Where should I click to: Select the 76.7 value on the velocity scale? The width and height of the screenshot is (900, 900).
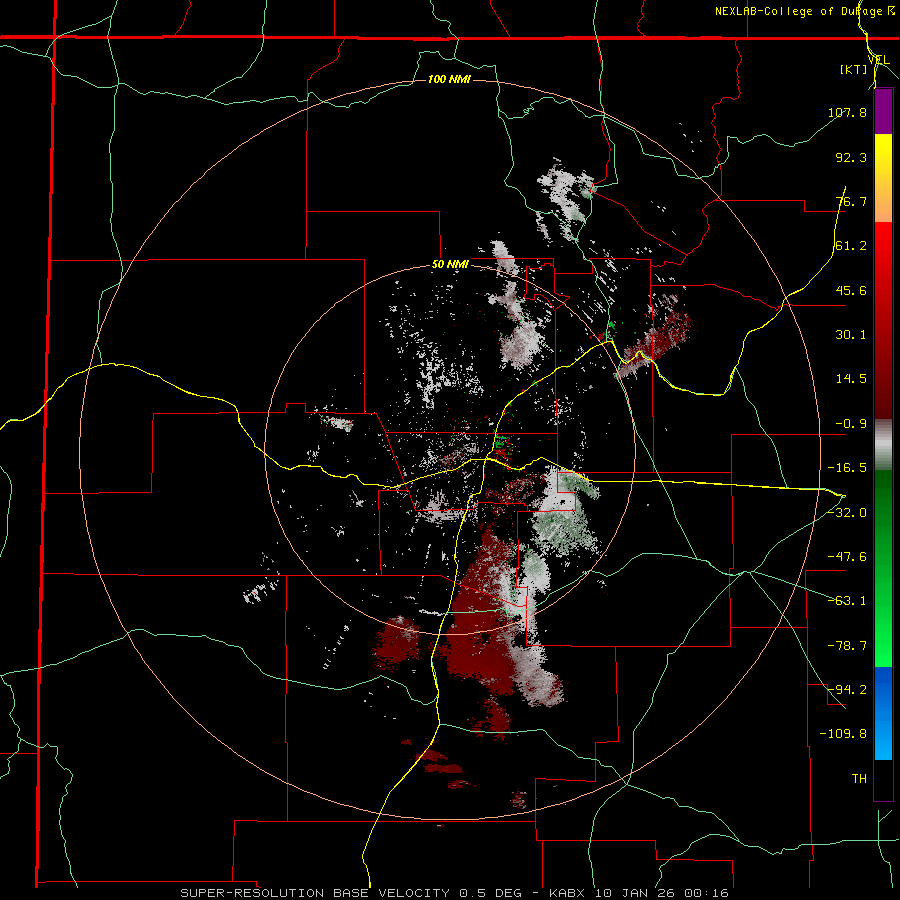tap(851, 201)
